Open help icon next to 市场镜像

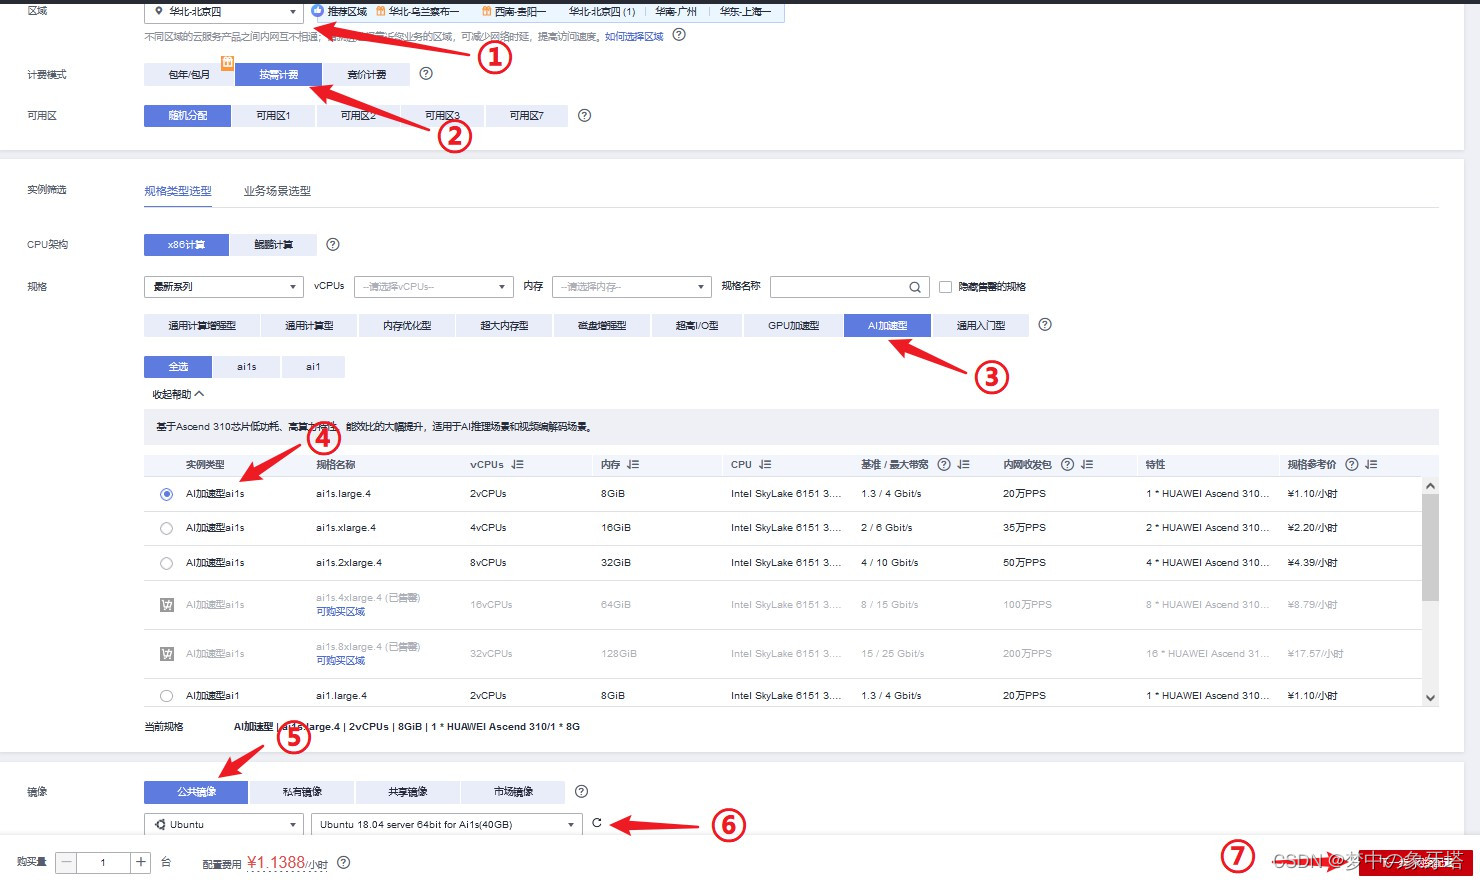[x=581, y=791]
